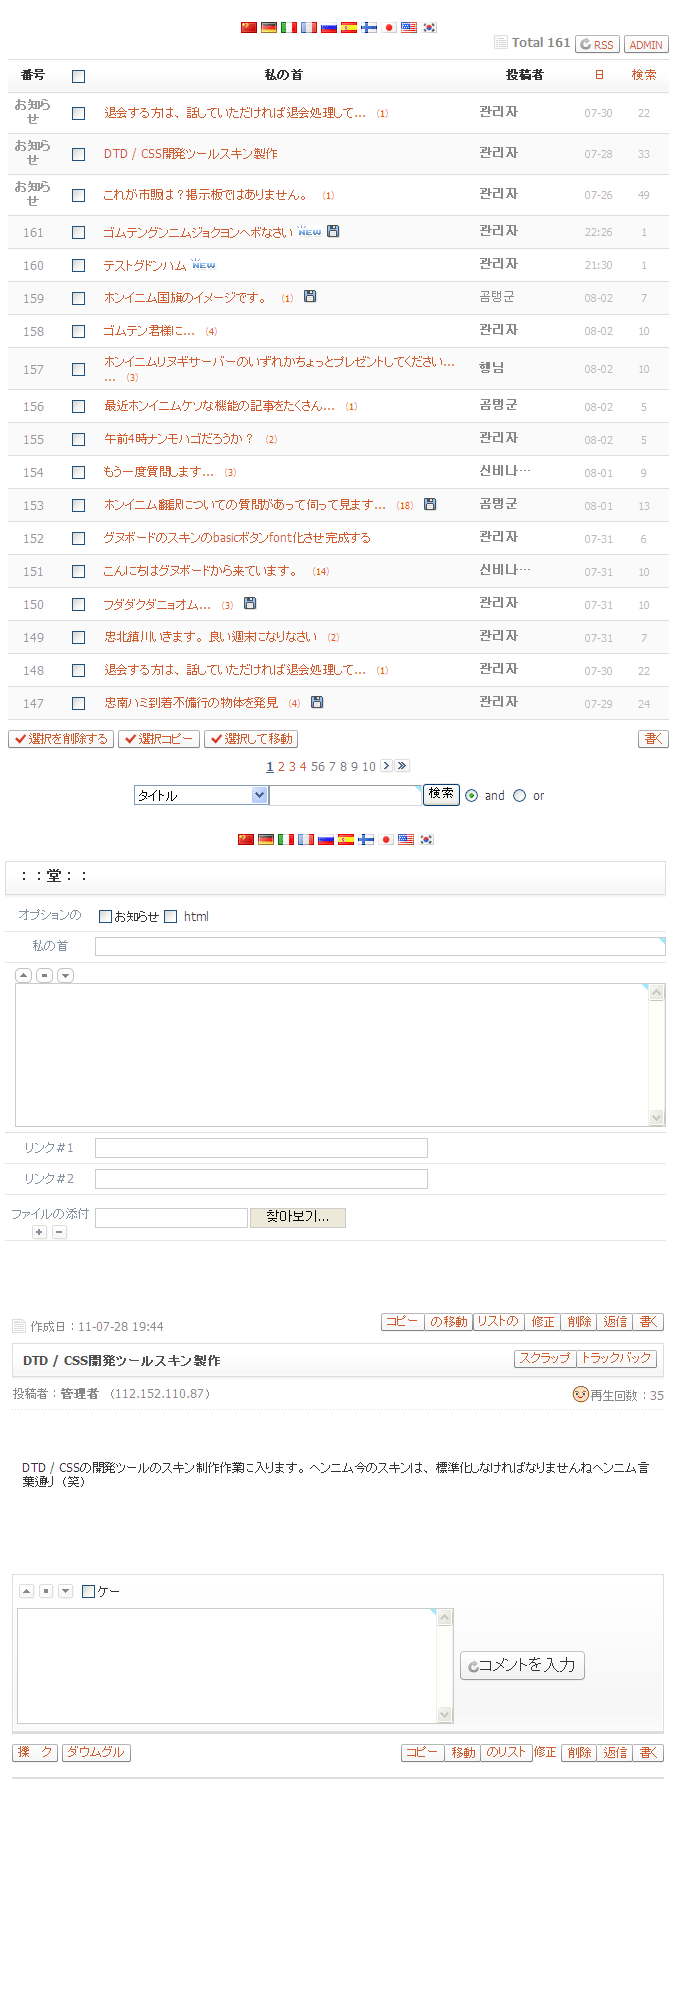Shrink the comment box using up-arrow button
Image resolution: width=677 pixels, height=2000 pixels.
27,1591
